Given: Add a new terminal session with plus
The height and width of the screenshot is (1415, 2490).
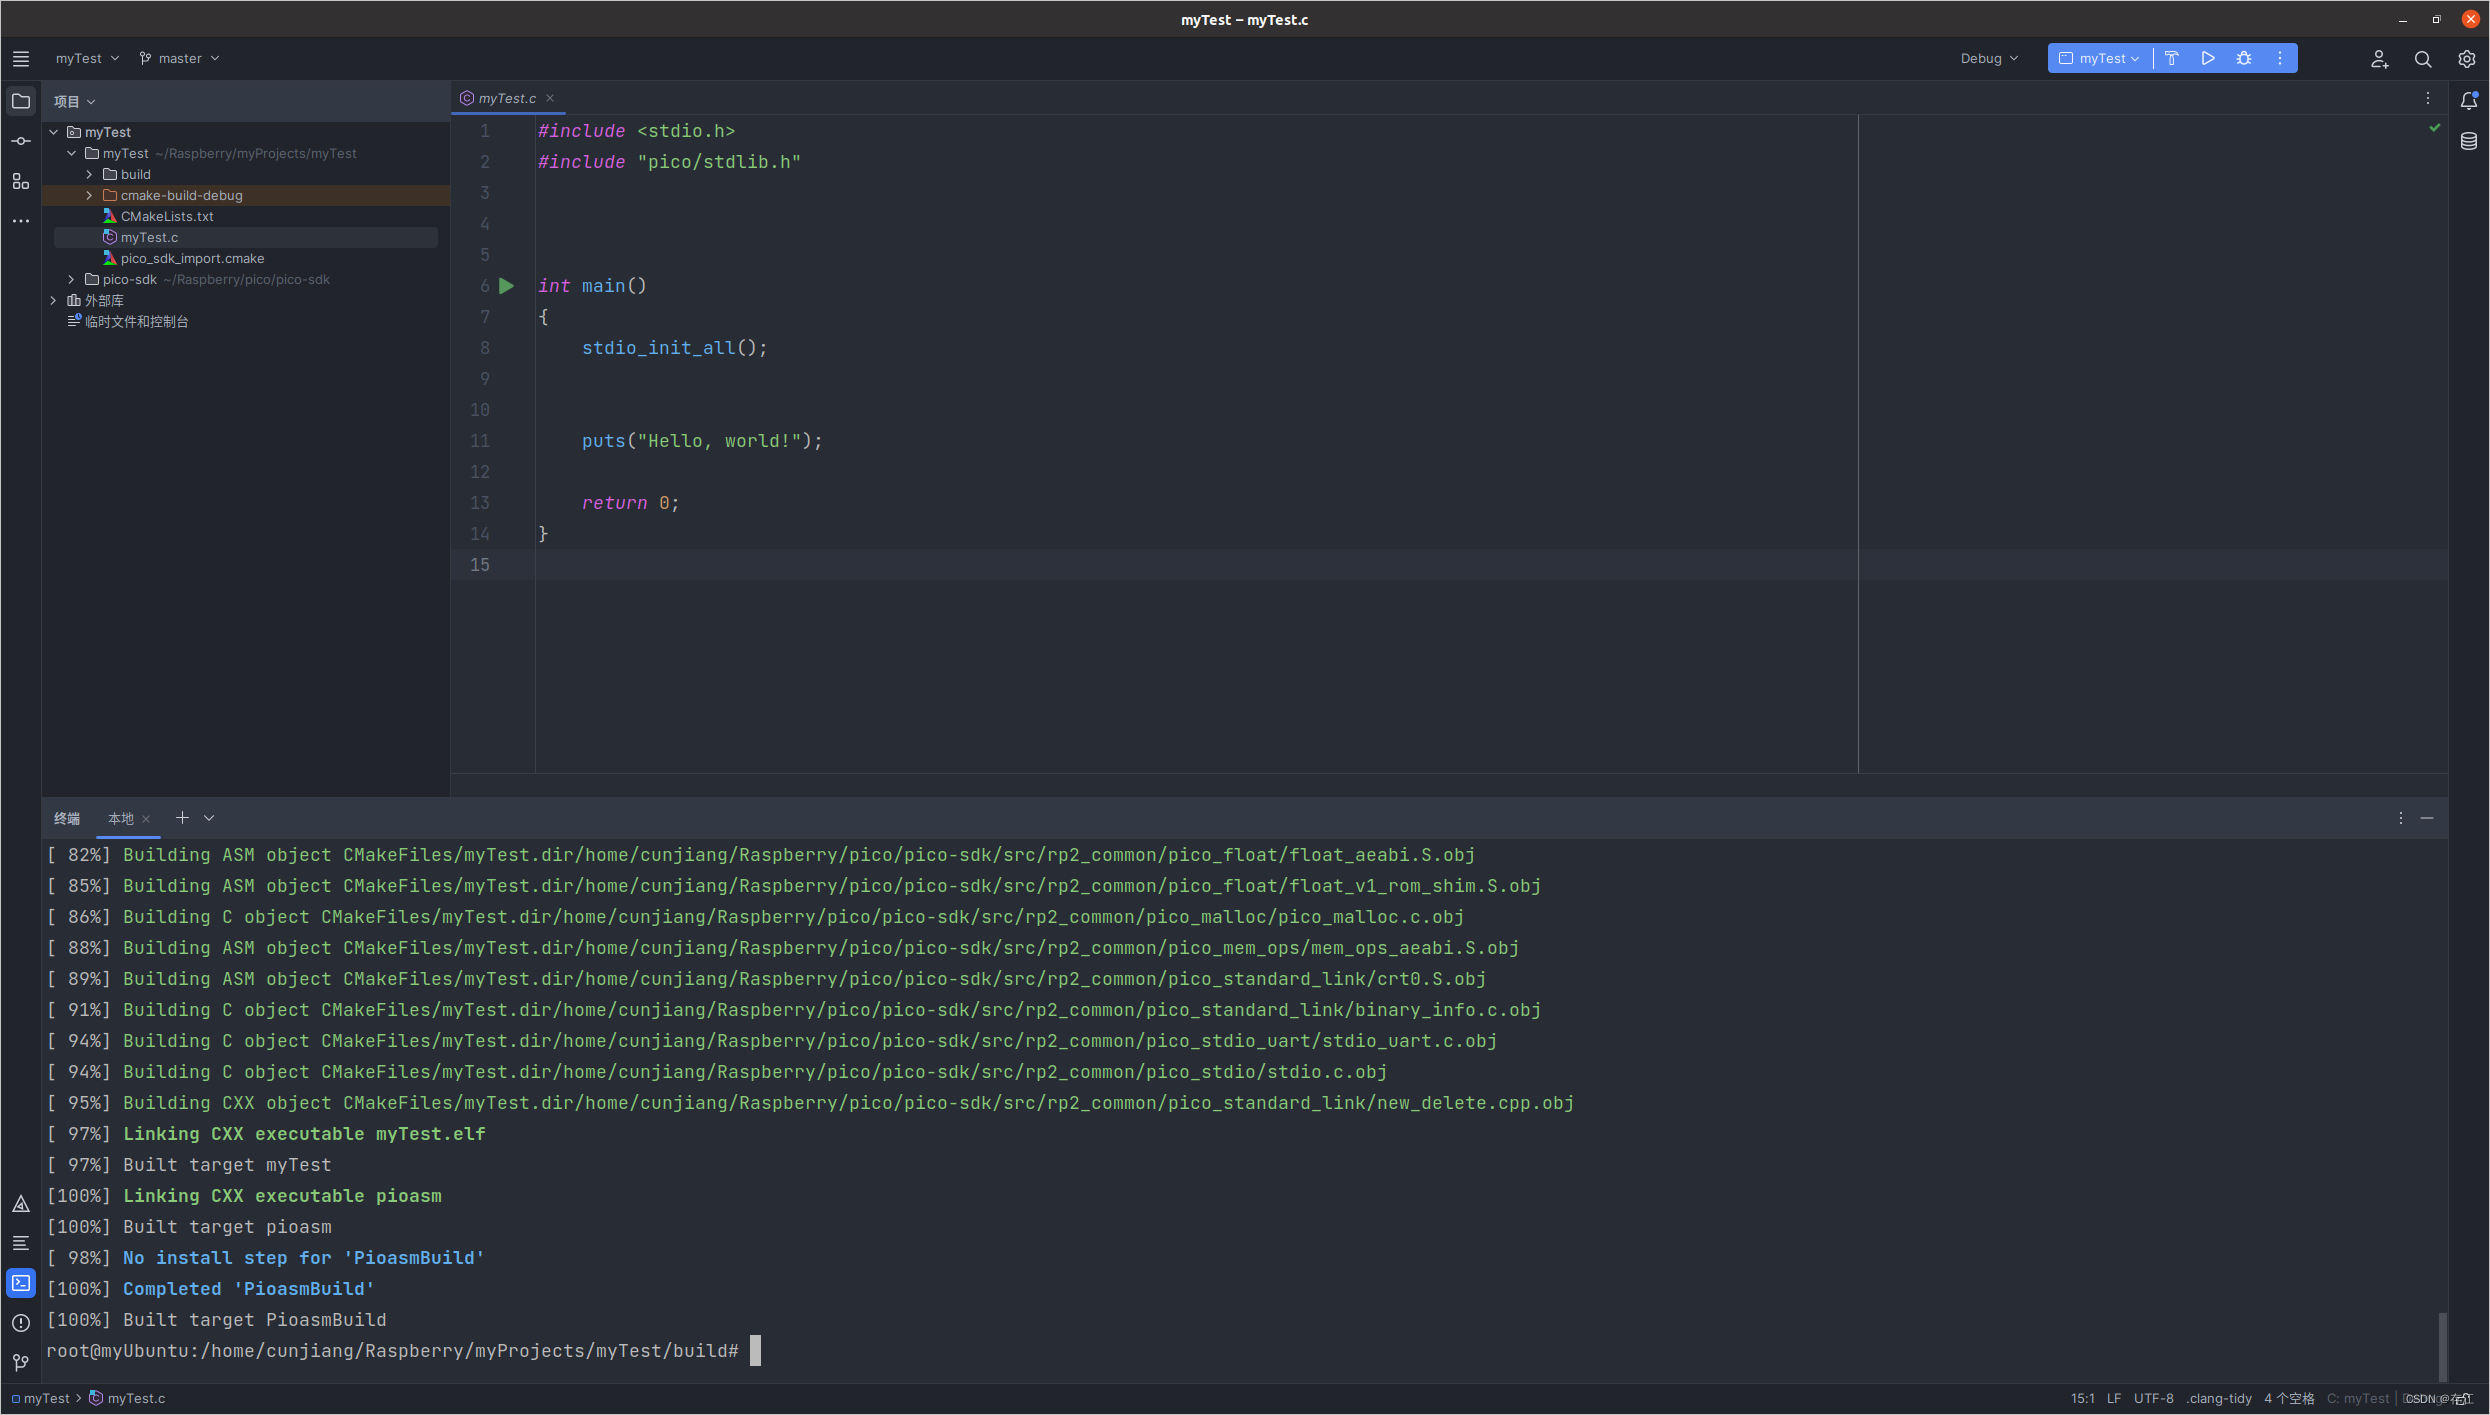Looking at the screenshot, I should pyautogui.click(x=182, y=818).
